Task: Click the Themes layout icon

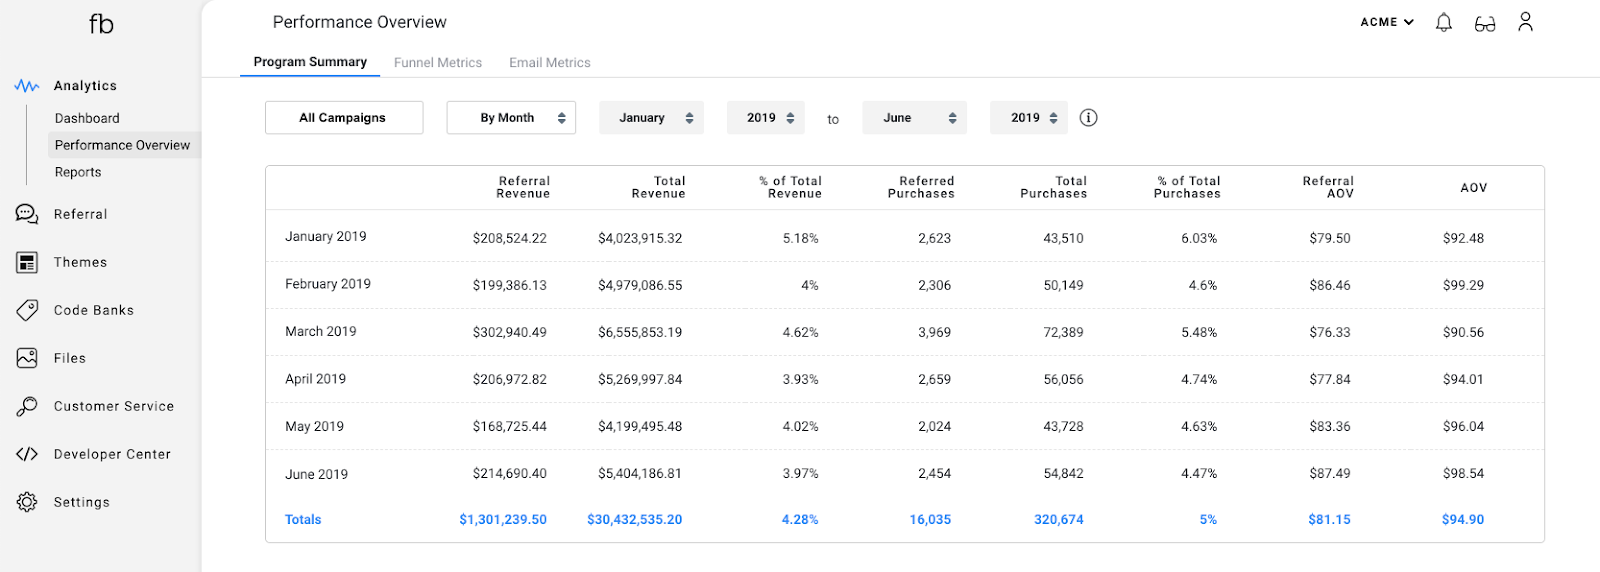Action: tap(27, 262)
